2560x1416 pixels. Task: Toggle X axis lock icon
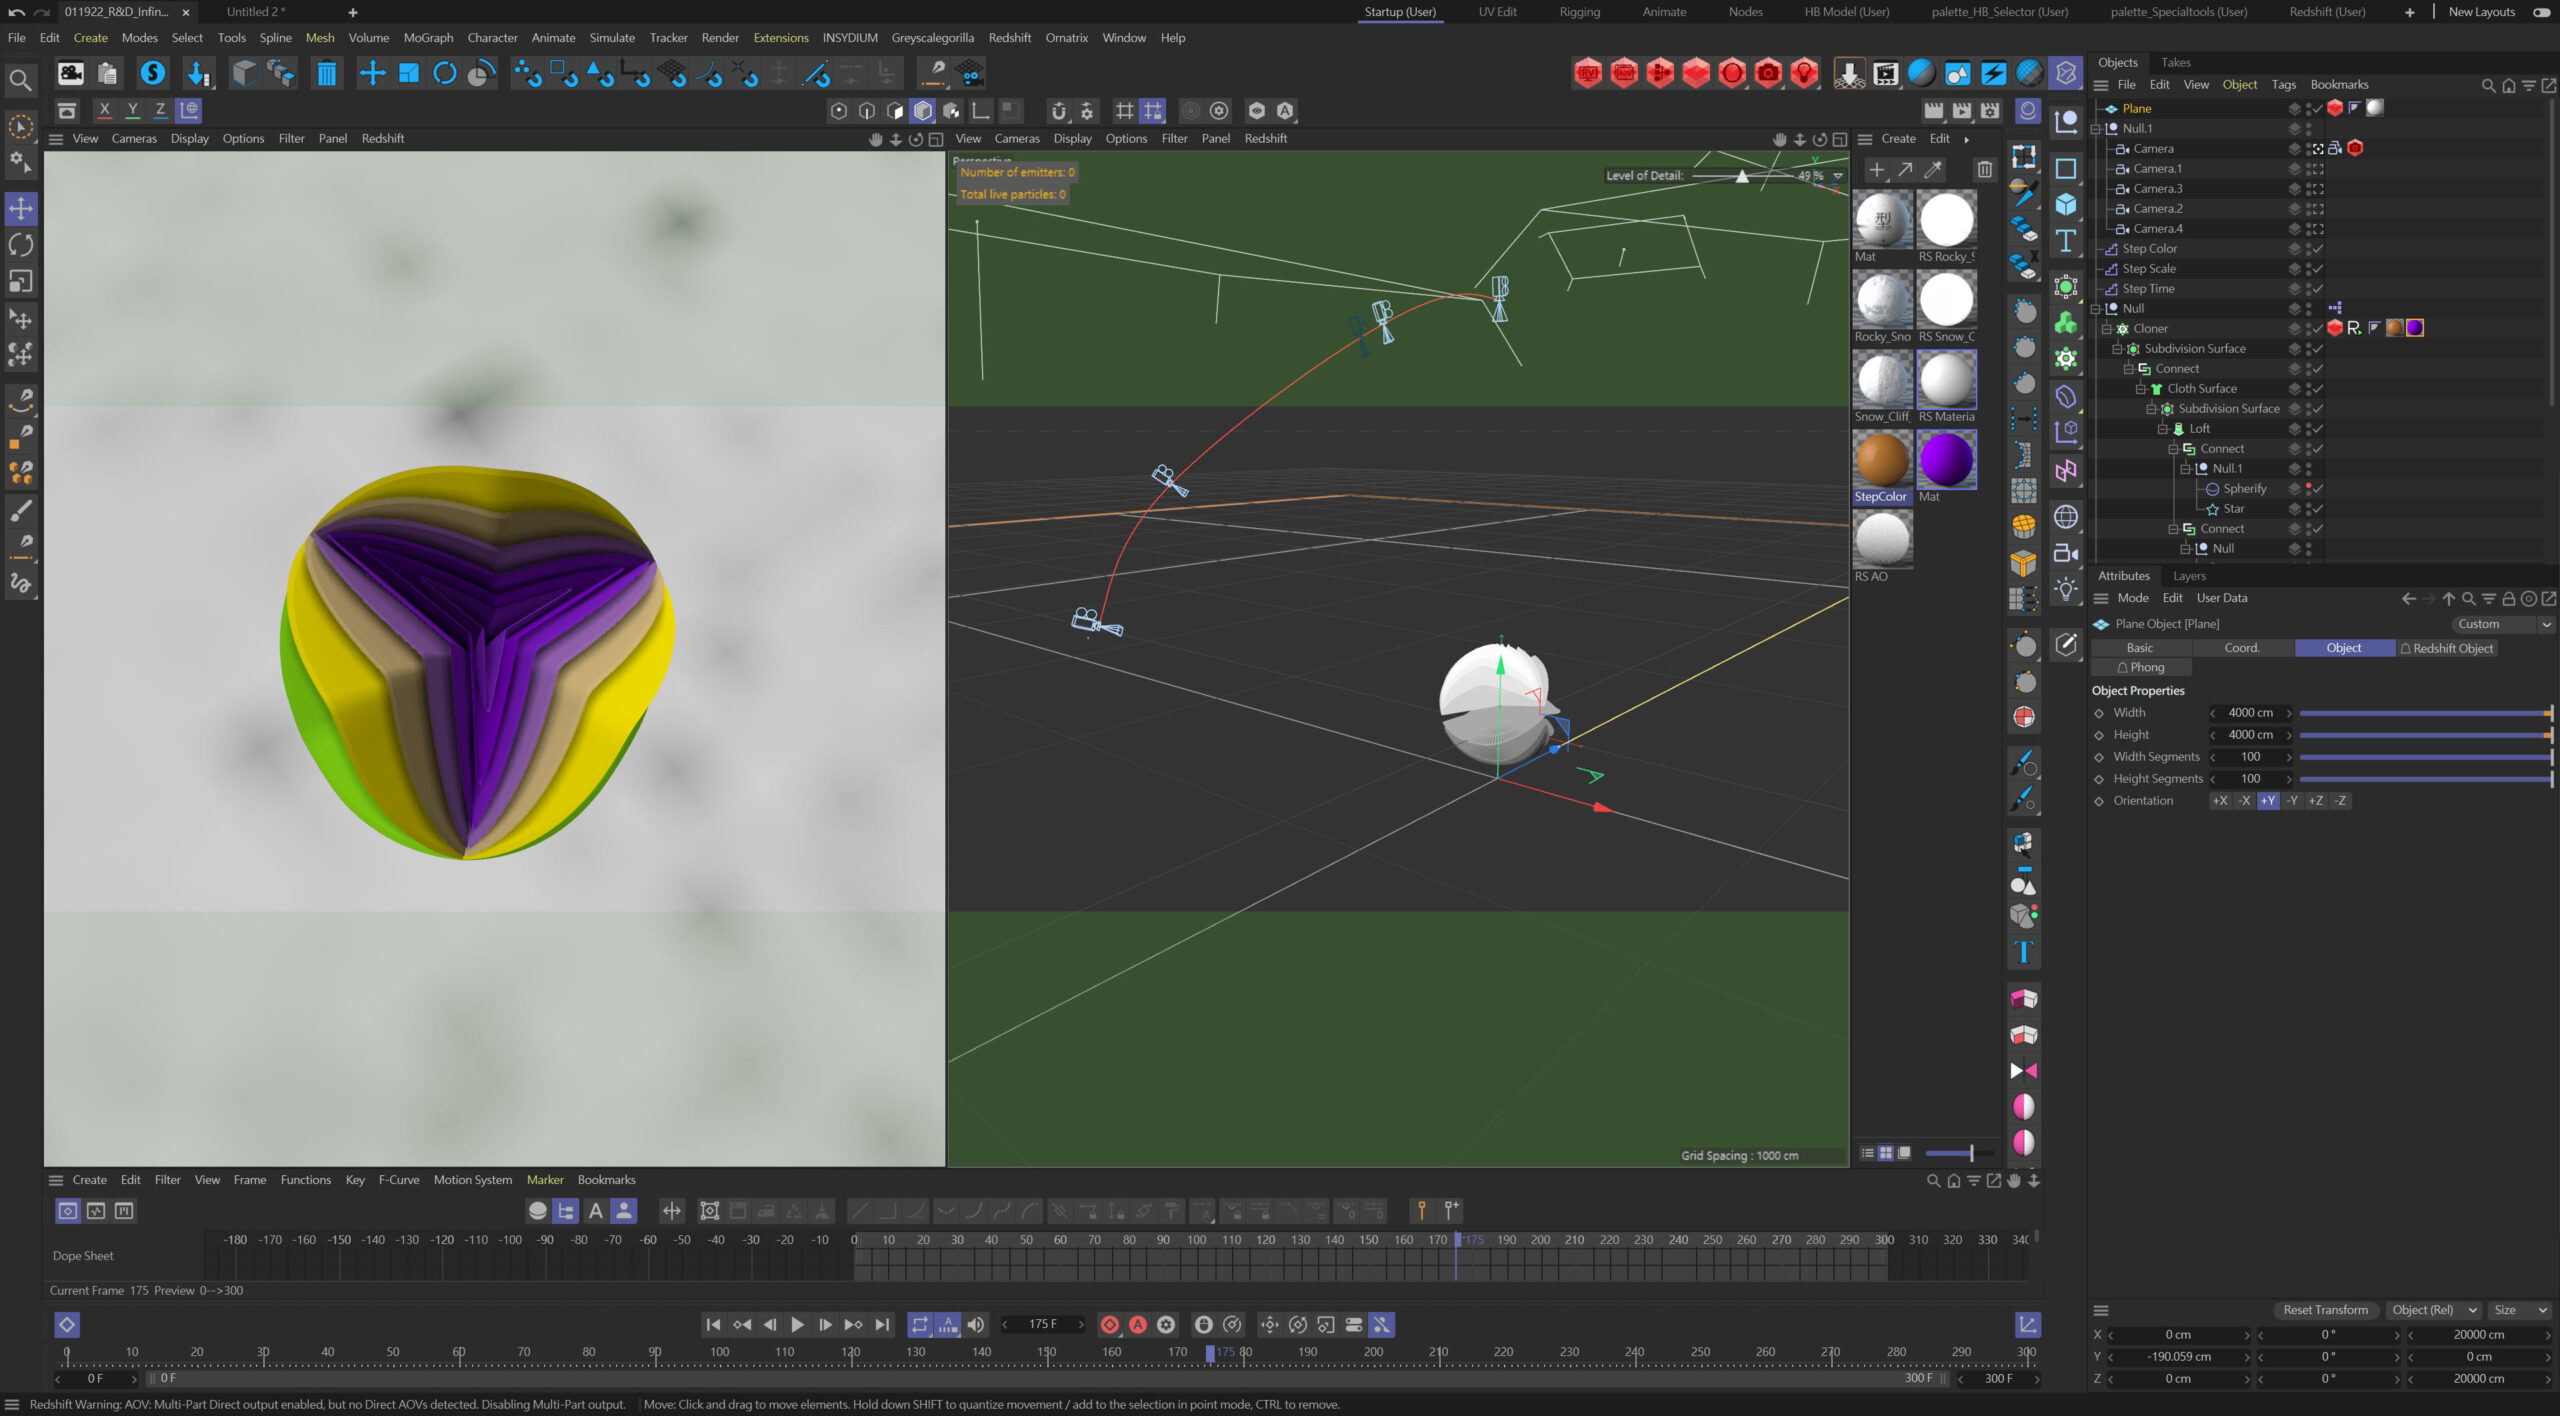pos(104,110)
